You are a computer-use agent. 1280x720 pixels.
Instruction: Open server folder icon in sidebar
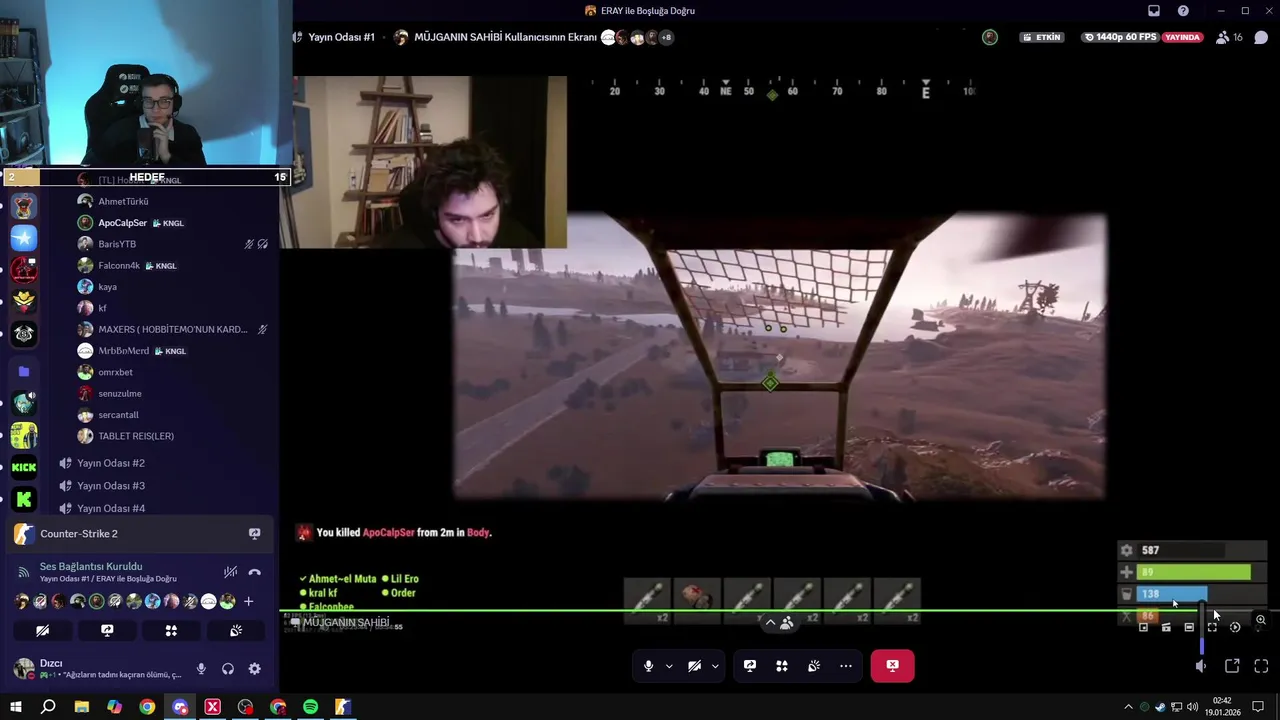click(x=24, y=372)
